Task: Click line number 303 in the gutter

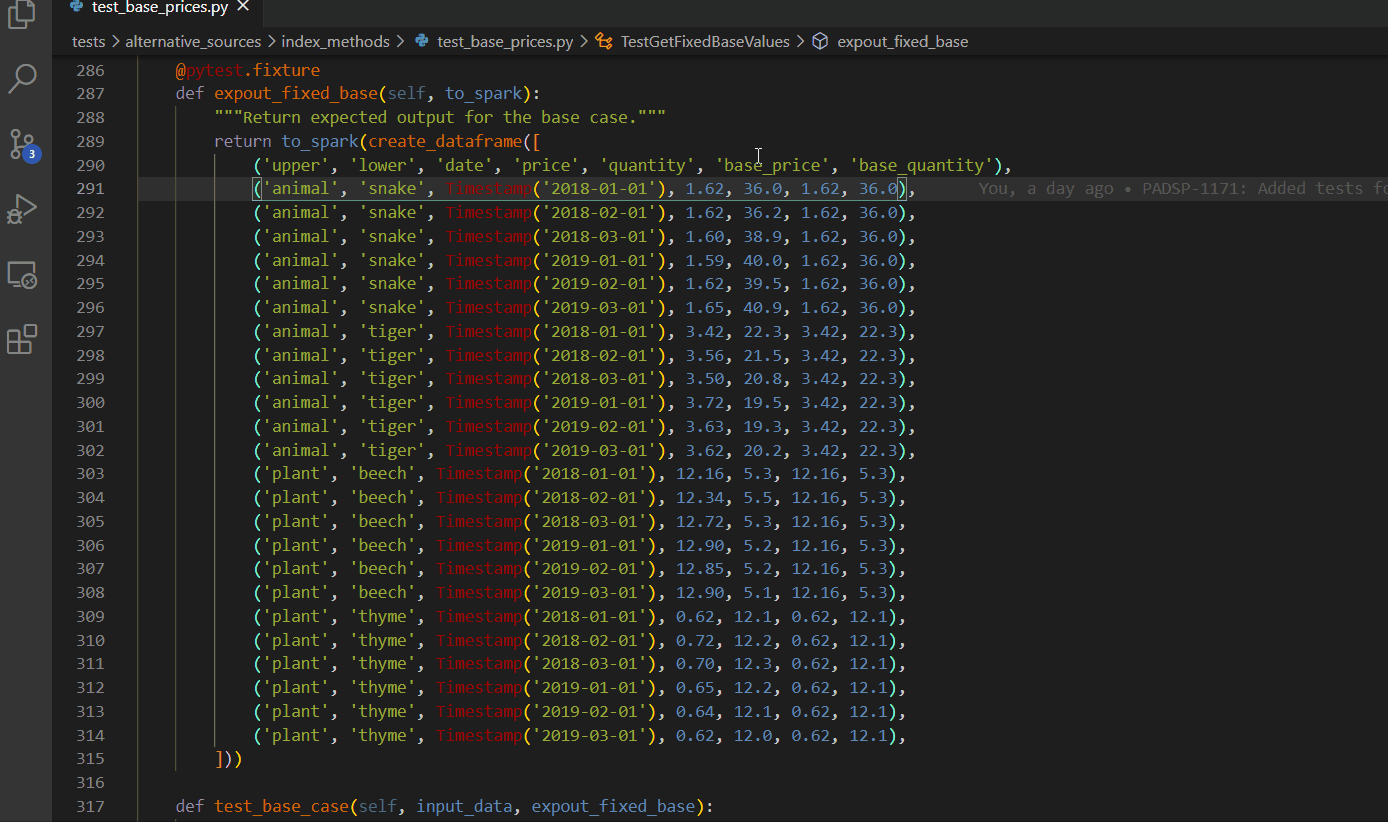Action: pos(90,474)
